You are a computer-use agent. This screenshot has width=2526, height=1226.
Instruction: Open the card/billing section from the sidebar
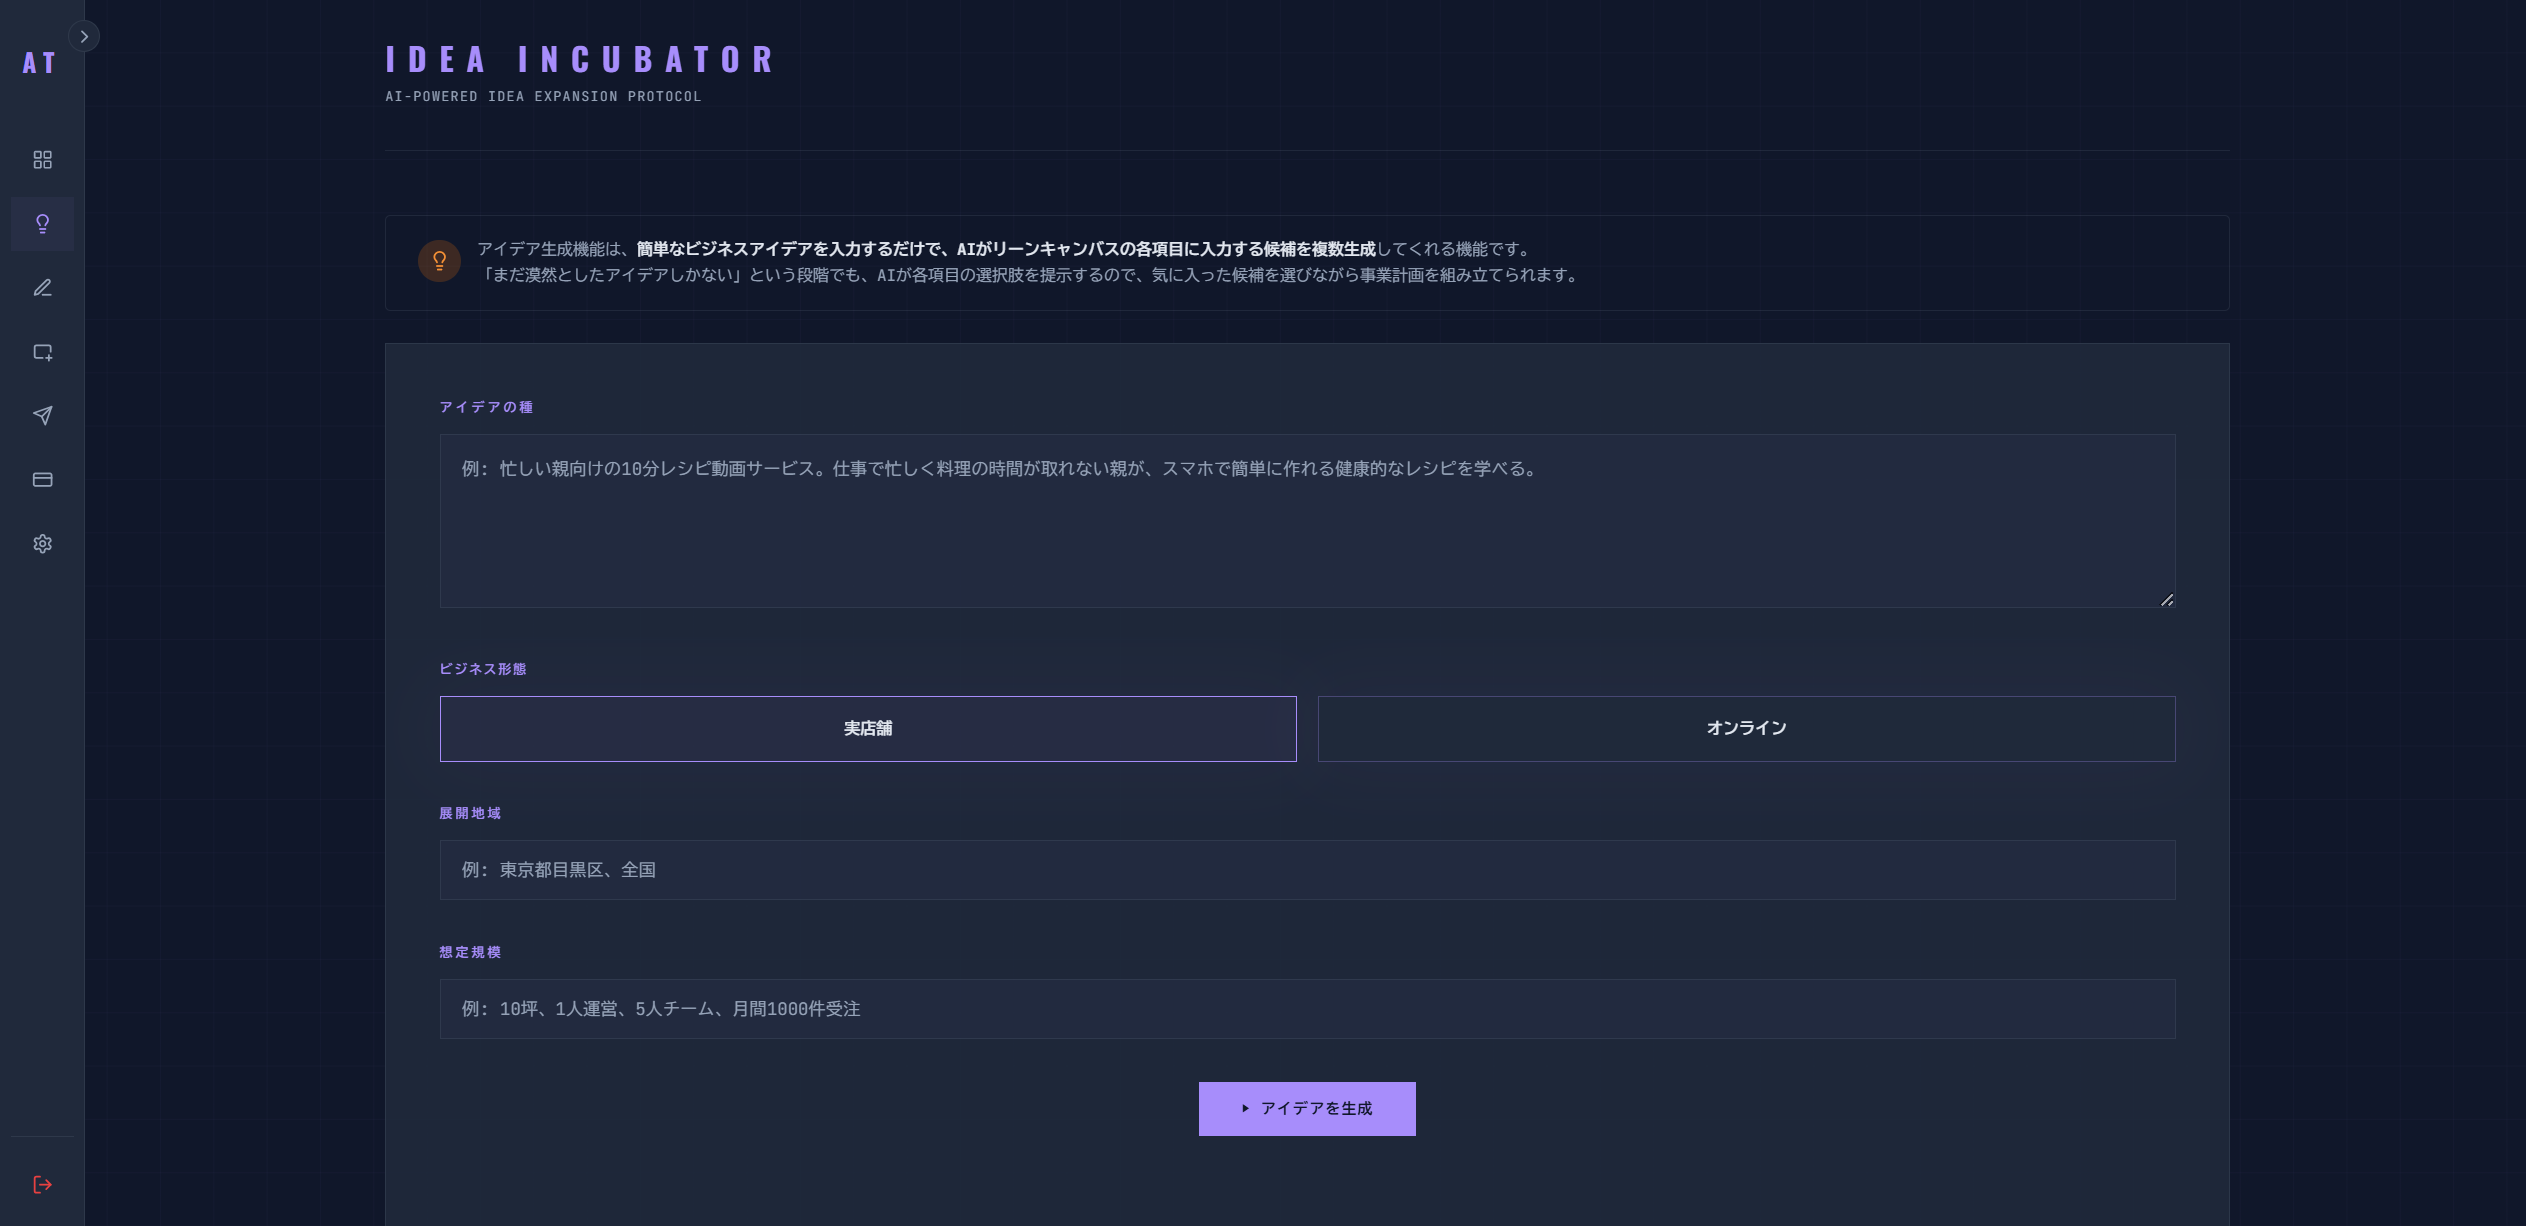click(x=42, y=480)
